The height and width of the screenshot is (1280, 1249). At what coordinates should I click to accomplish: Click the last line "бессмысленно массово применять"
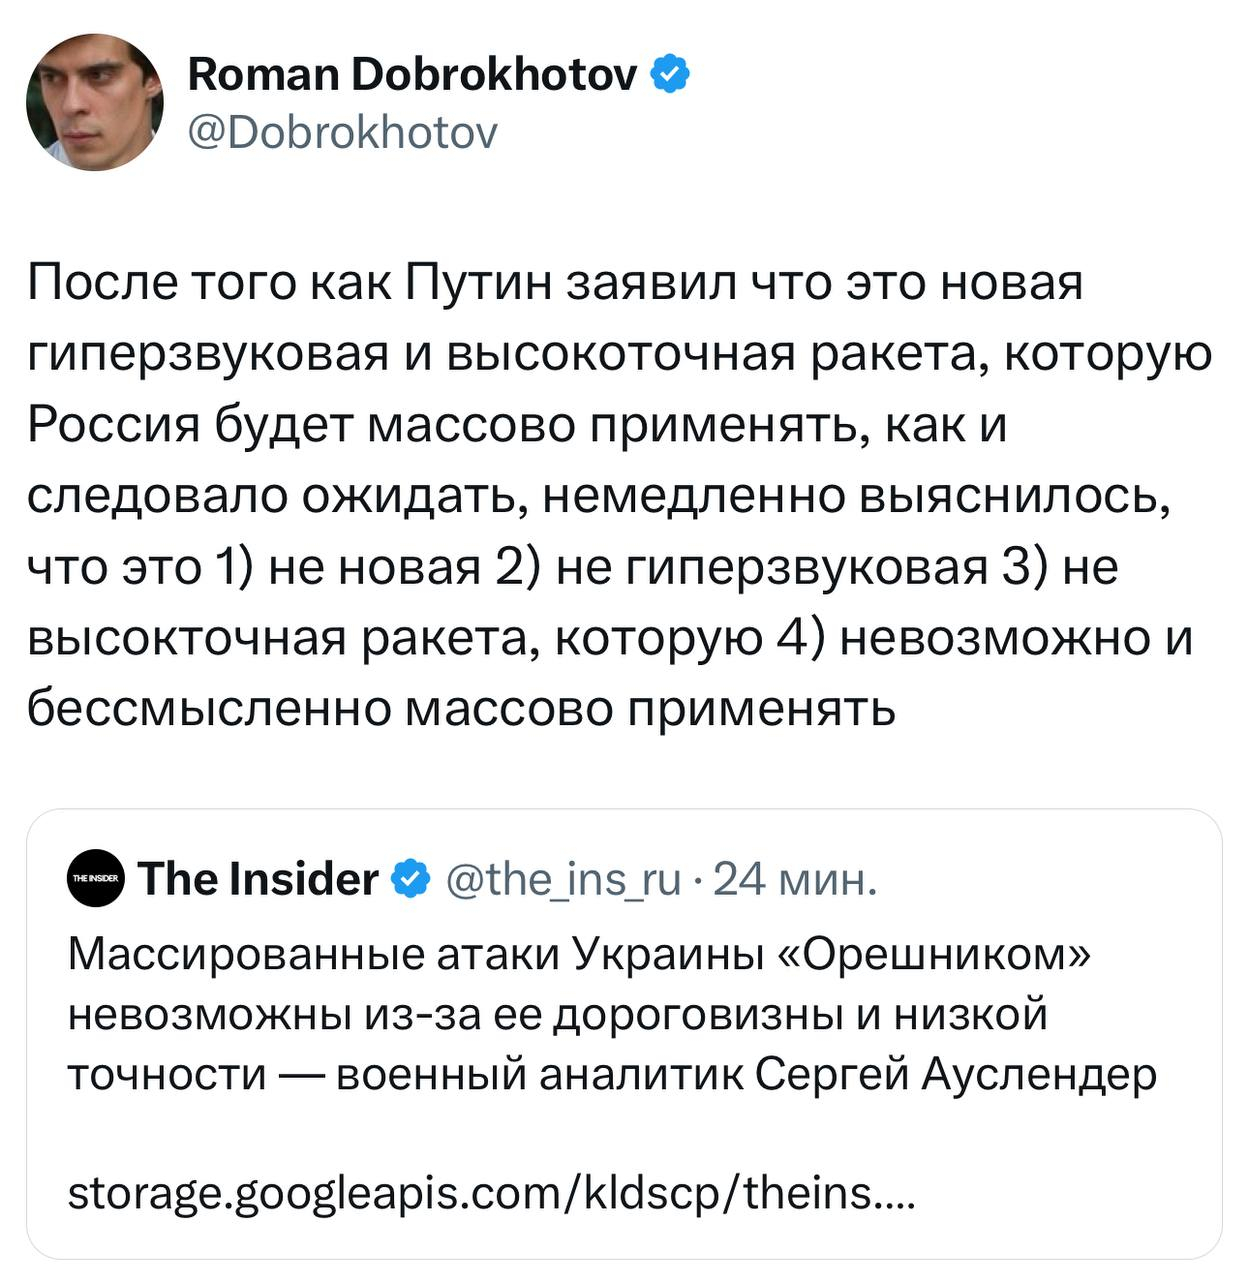pos(460,709)
